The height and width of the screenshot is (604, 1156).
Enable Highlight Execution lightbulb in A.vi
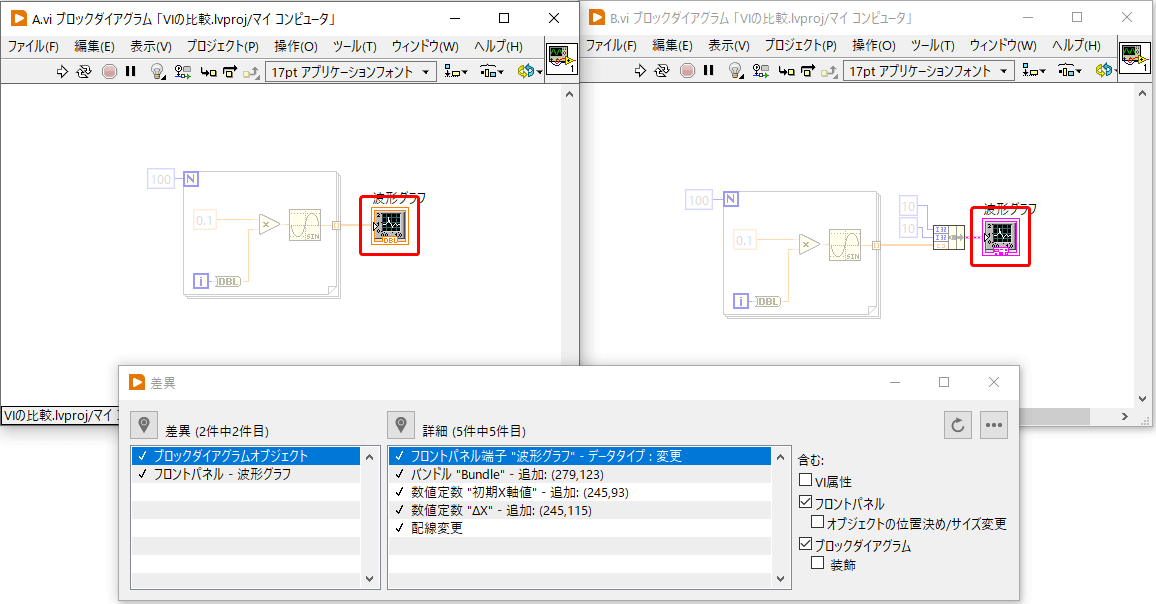[156, 72]
